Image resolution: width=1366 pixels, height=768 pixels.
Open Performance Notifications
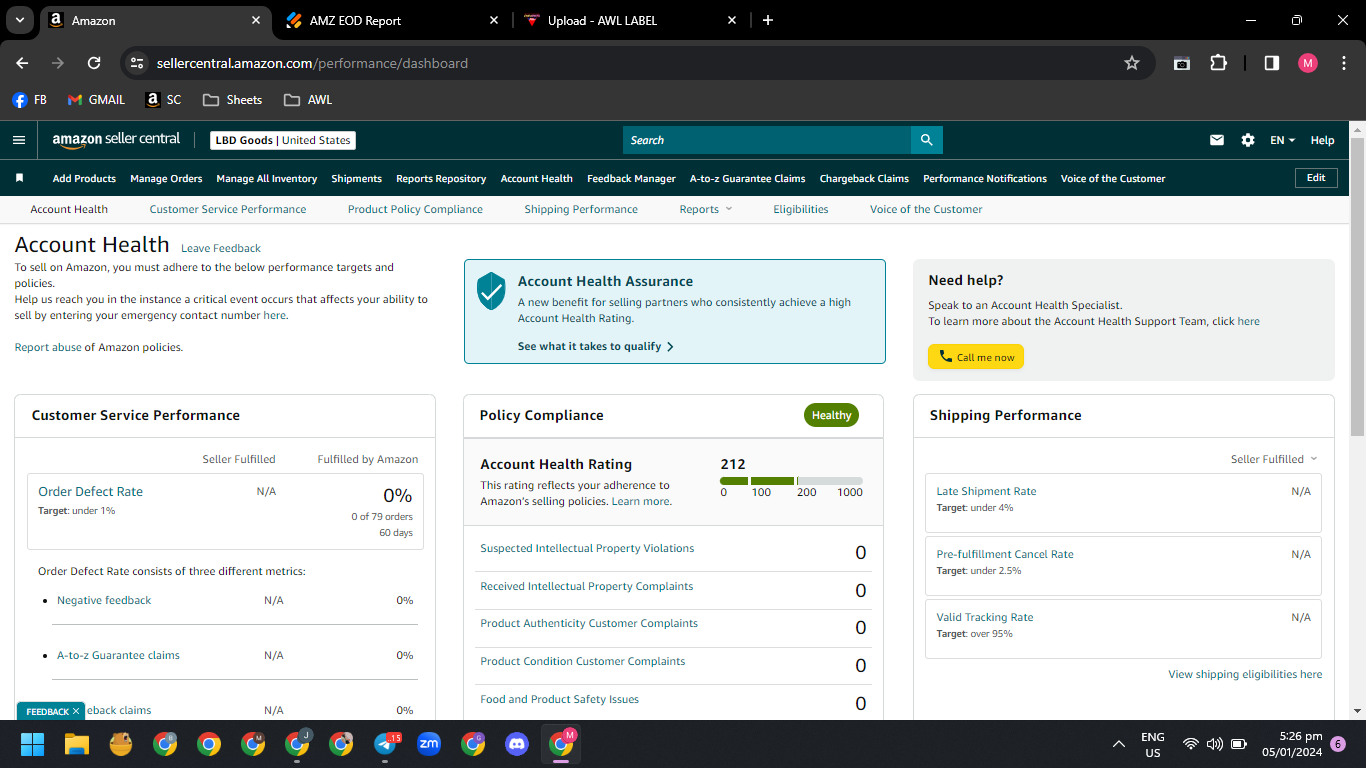[x=985, y=178]
